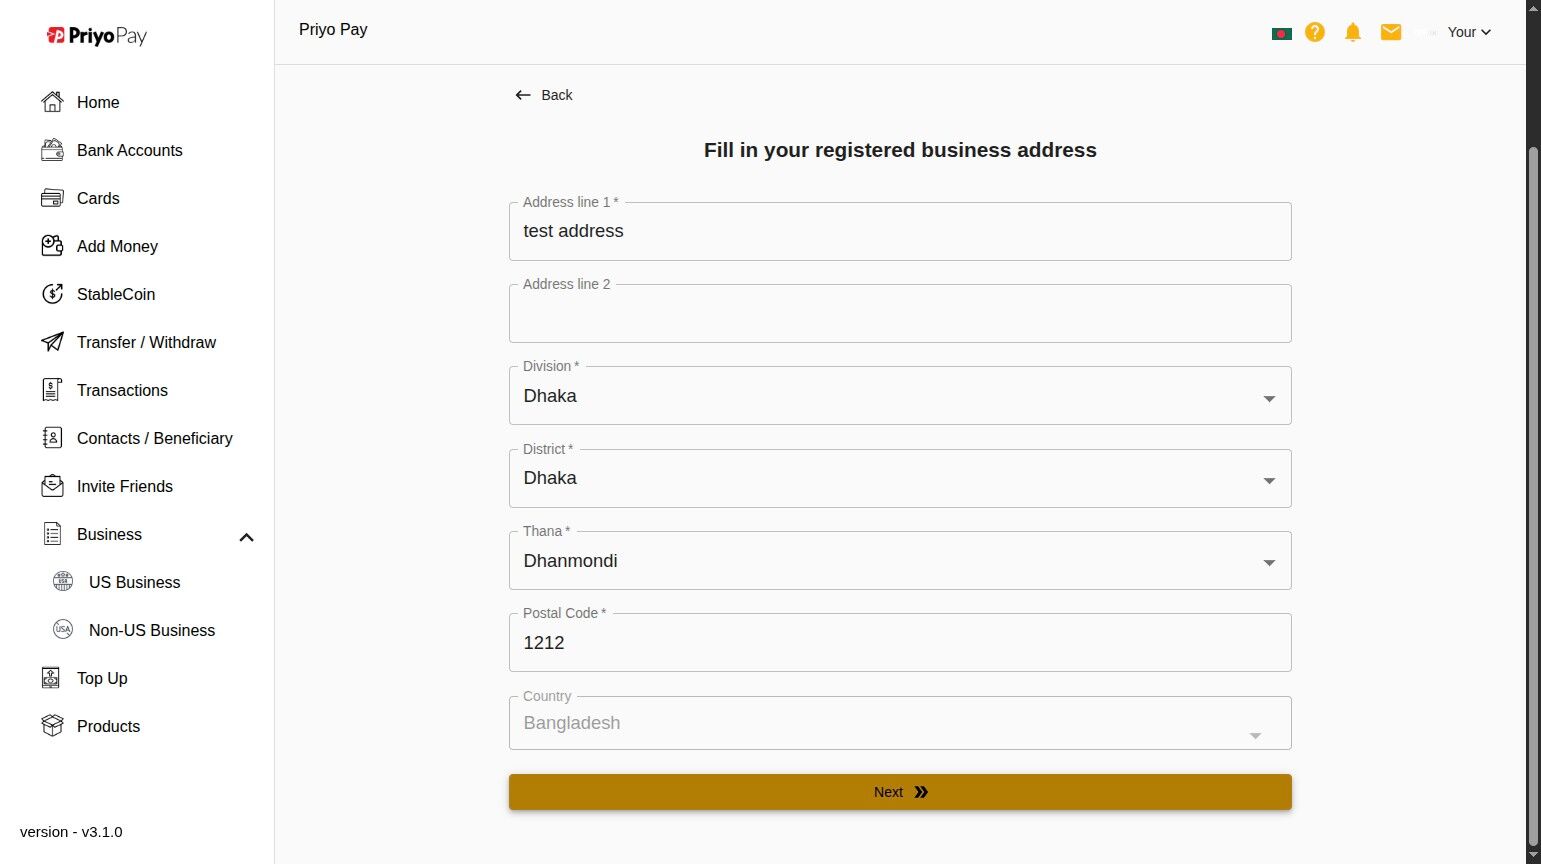Screen dimensions: 1541x864
Task: Open the messages envelope icon
Action: [1391, 32]
